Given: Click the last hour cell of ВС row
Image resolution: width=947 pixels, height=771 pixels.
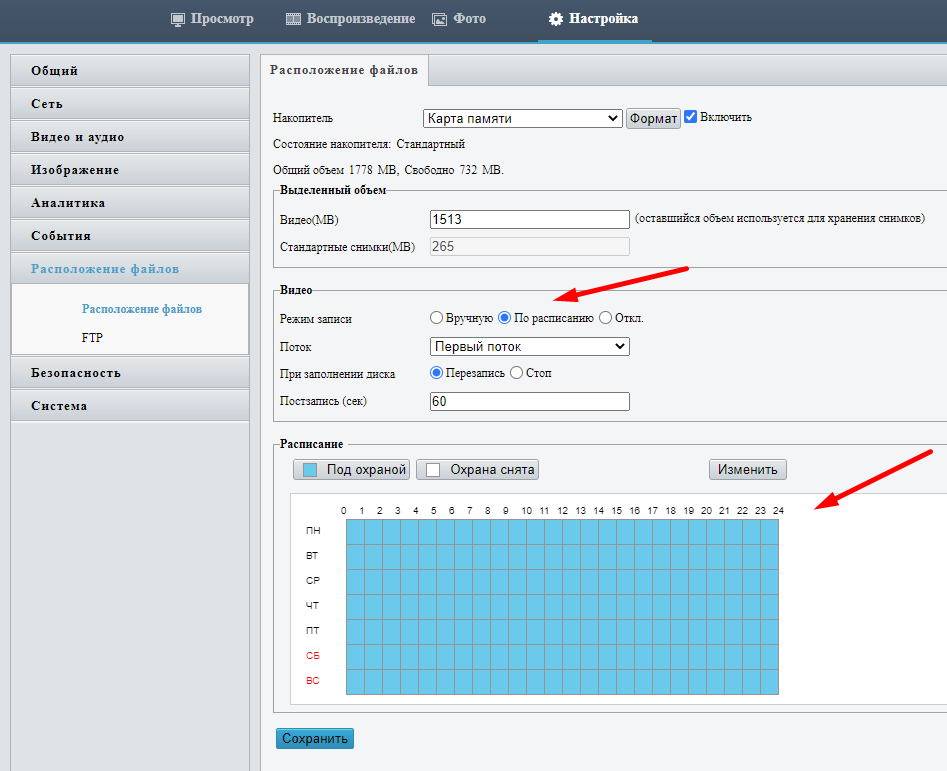Looking at the screenshot, I should [769, 682].
